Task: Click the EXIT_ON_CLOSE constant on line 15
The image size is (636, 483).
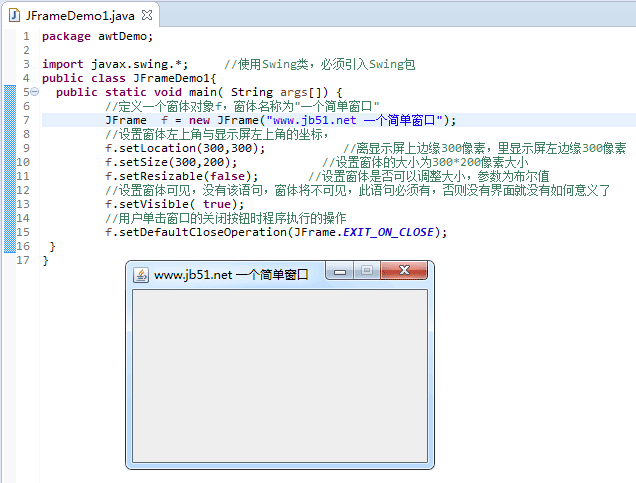Action: pos(388,232)
